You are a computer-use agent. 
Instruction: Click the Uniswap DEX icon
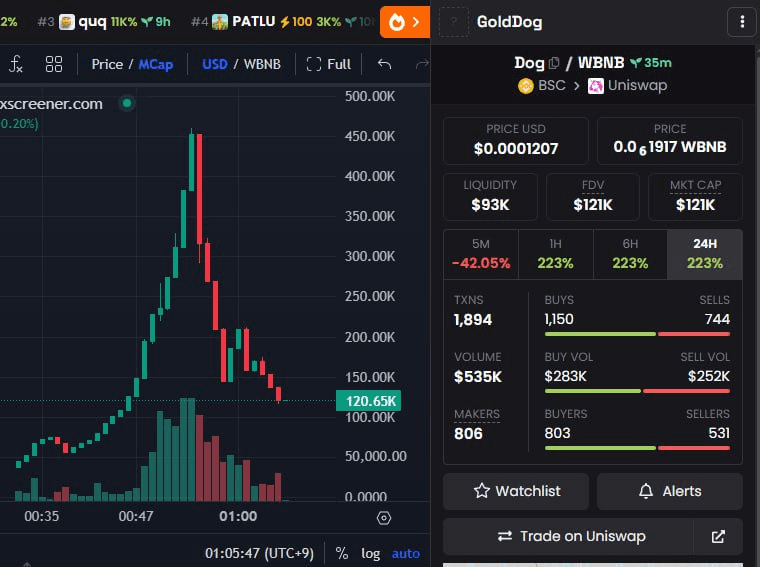tap(596, 86)
